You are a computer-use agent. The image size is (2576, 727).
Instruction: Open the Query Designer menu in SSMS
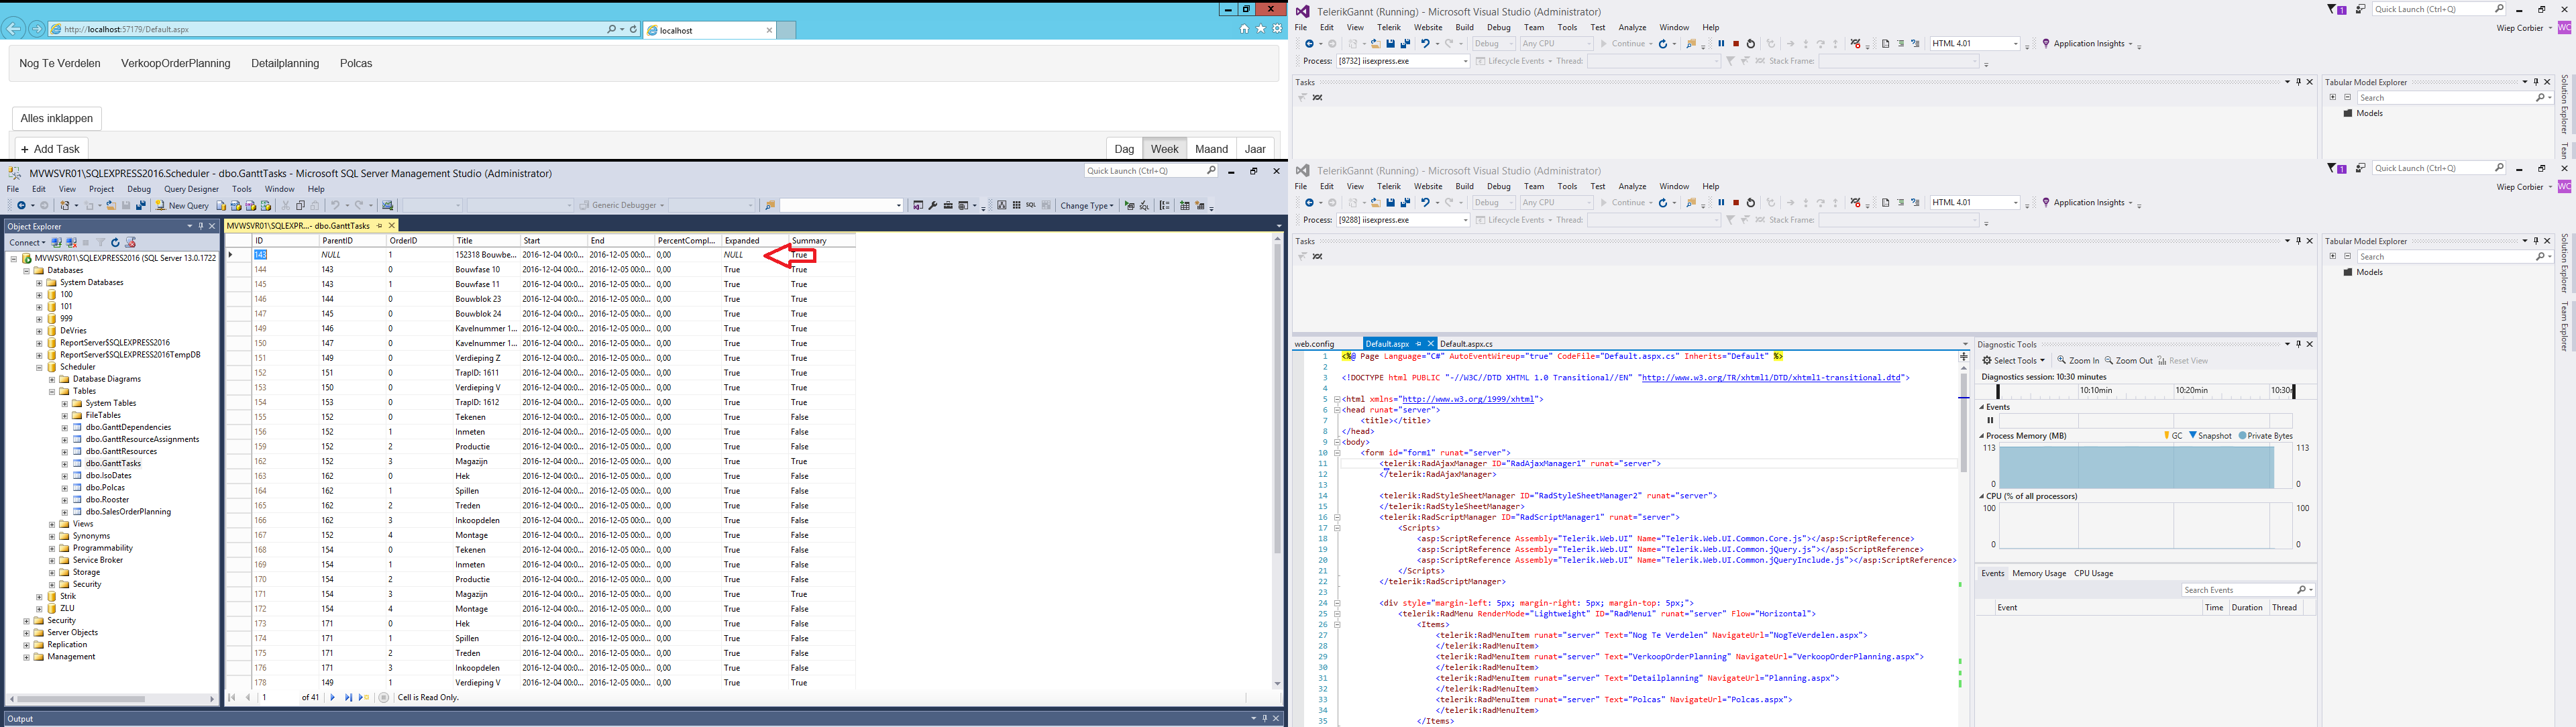click(191, 189)
